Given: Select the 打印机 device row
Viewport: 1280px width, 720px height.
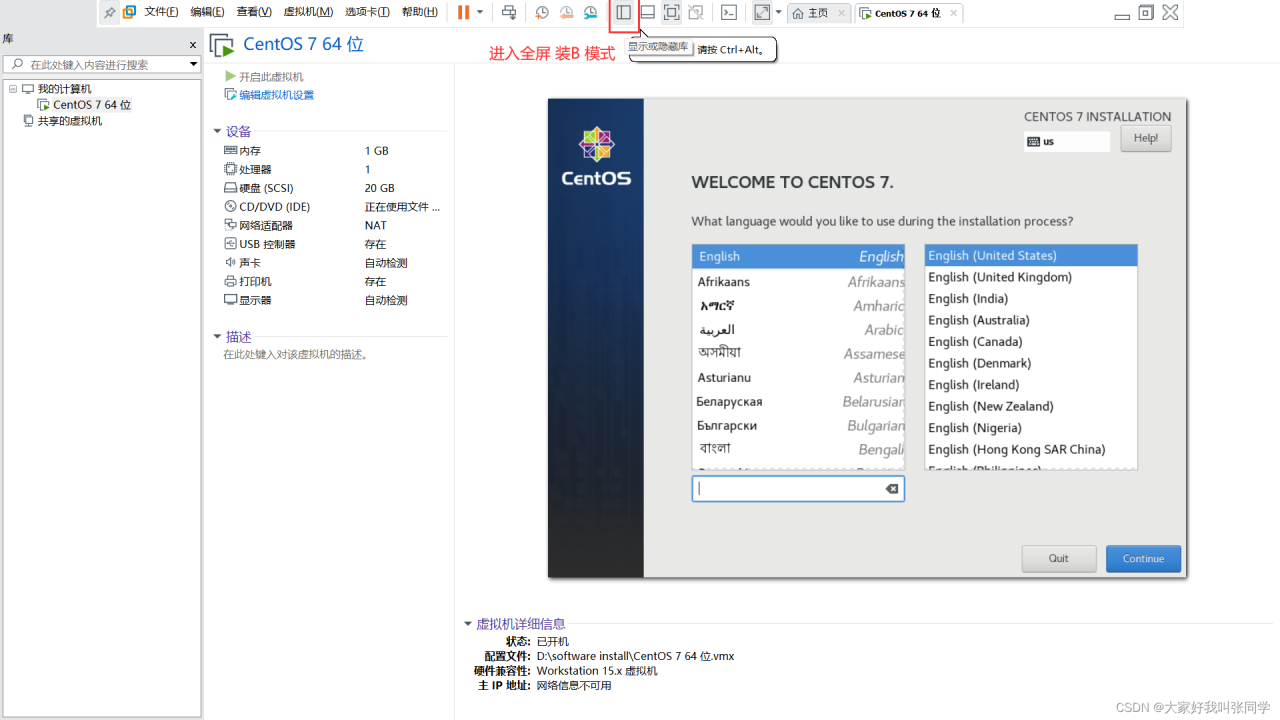Looking at the screenshot, I should (x=332, y=282).
